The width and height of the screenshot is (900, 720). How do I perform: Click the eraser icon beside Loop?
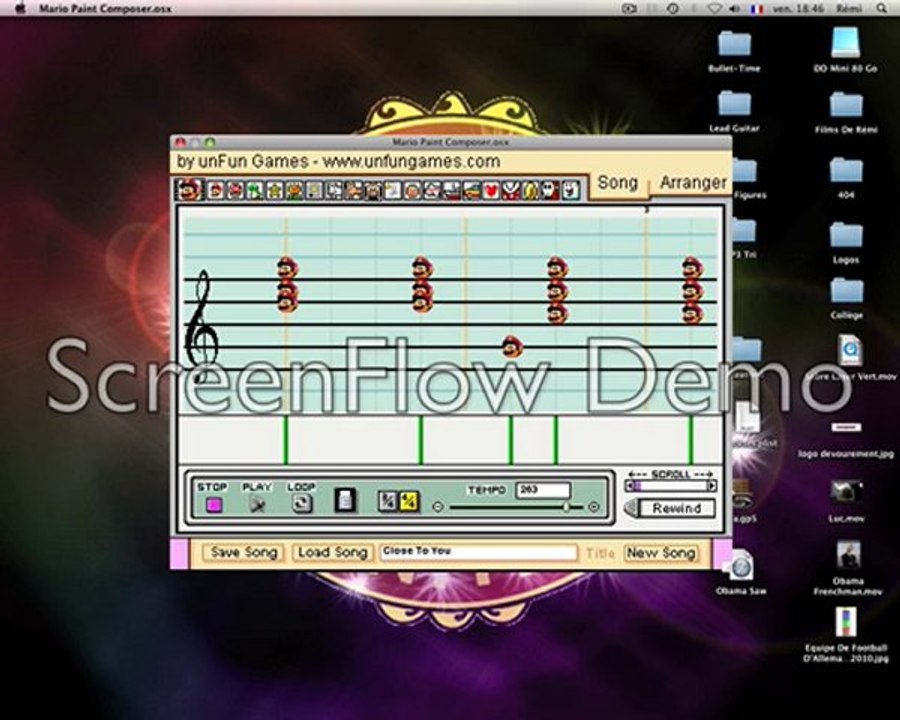345,501
